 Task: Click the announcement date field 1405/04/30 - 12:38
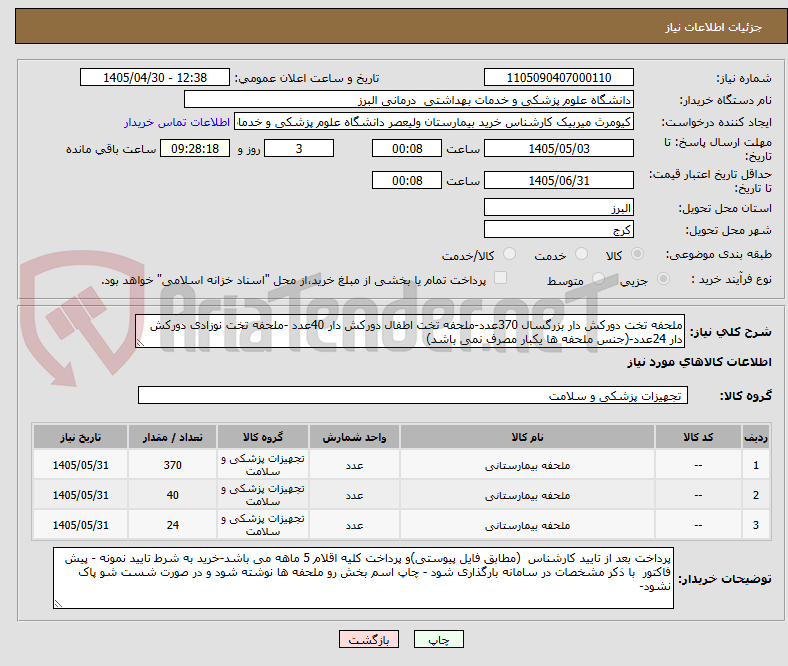click(155, 77)
